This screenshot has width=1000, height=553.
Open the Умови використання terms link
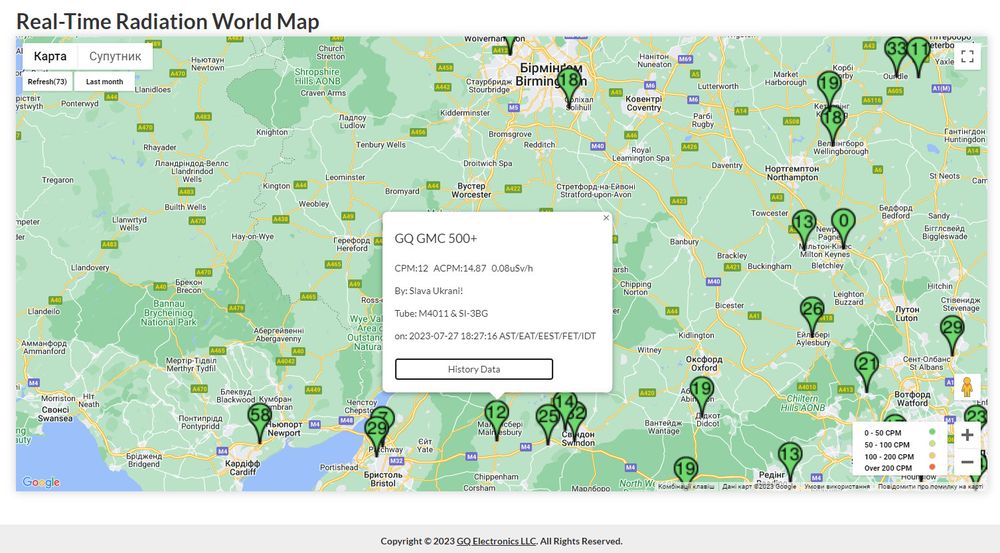click(x=837, y=487)
